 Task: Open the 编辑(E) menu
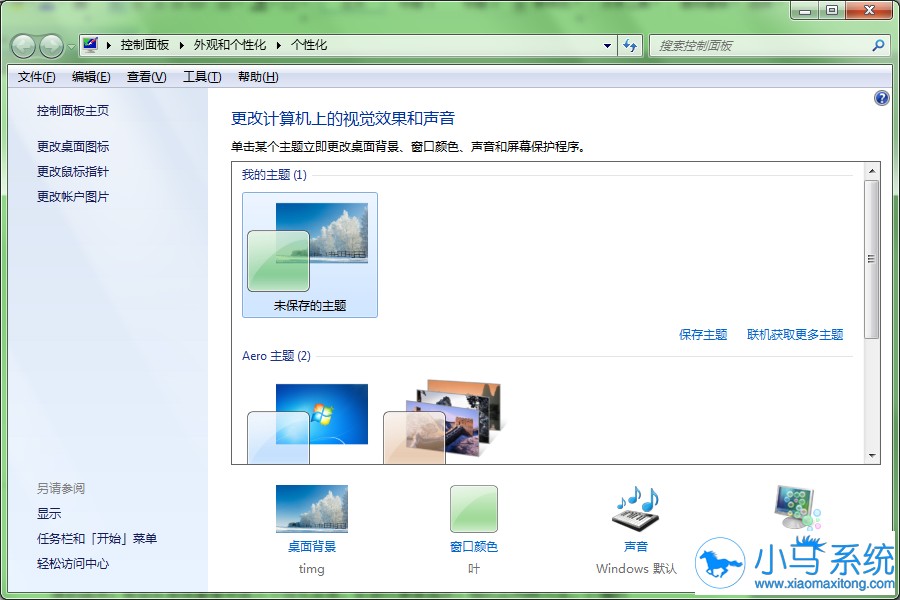[91, 77]
